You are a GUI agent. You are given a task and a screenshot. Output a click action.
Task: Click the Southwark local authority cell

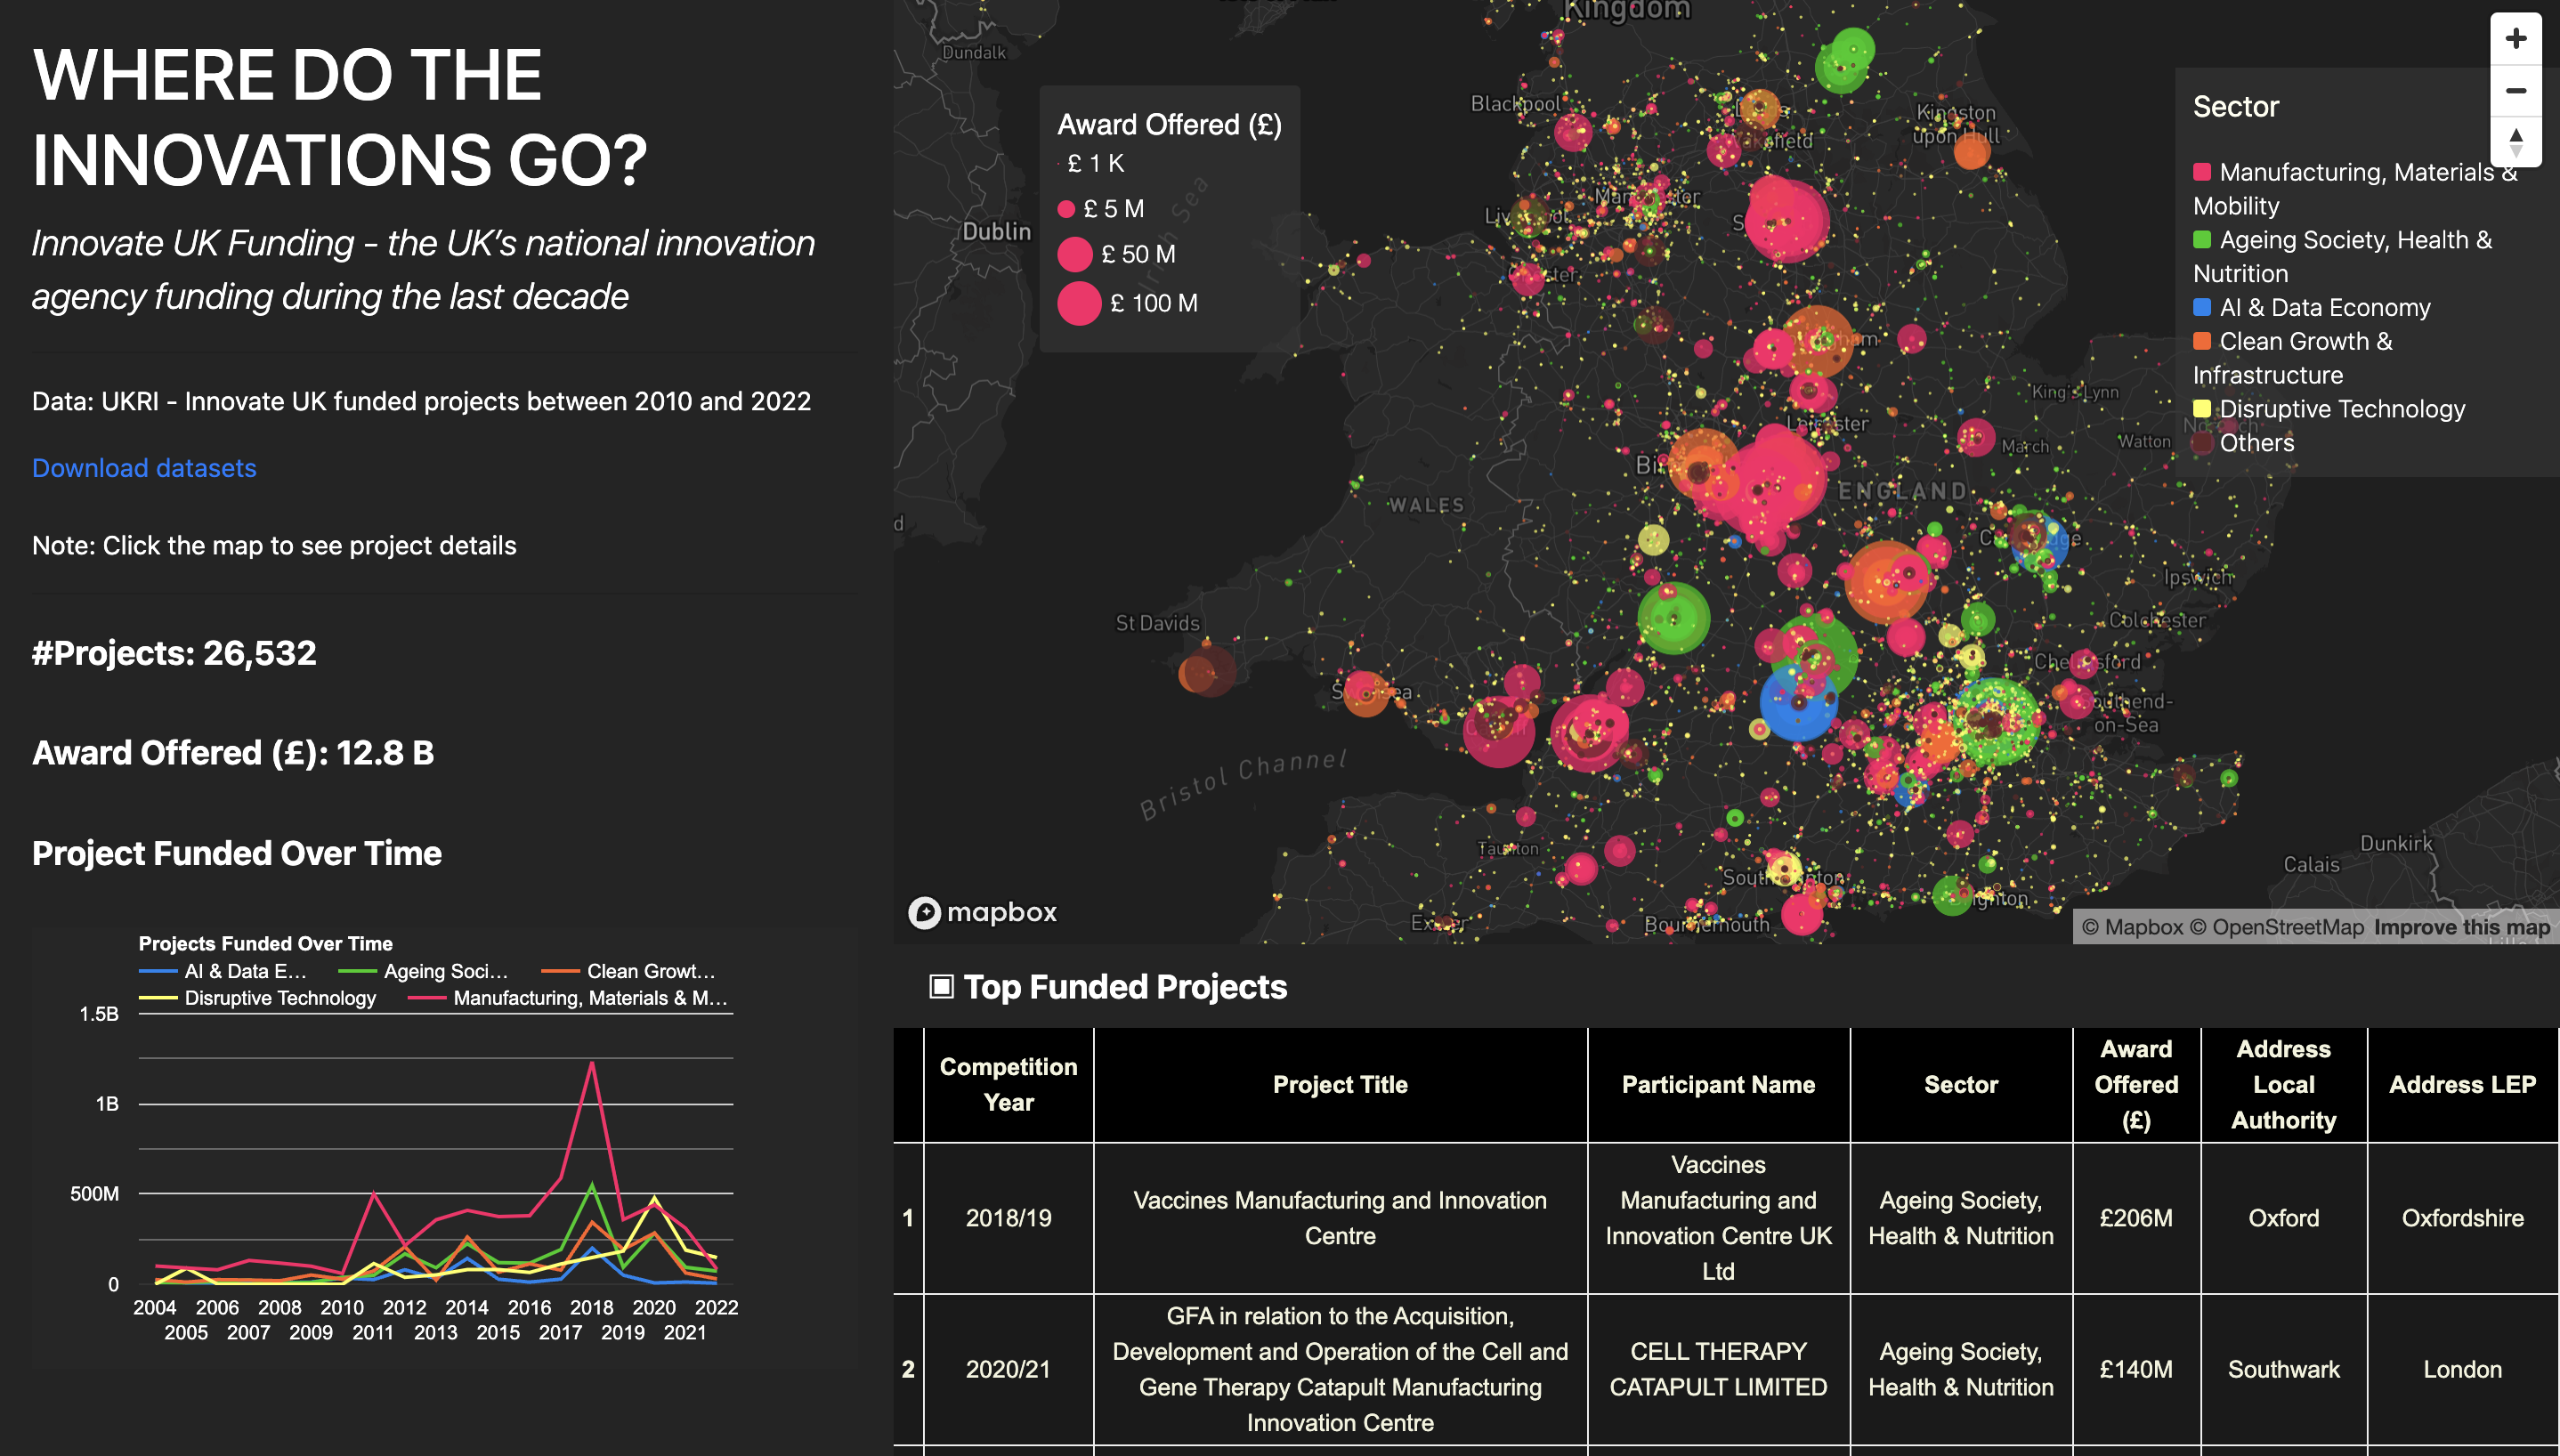[x=2283, y=1370]
